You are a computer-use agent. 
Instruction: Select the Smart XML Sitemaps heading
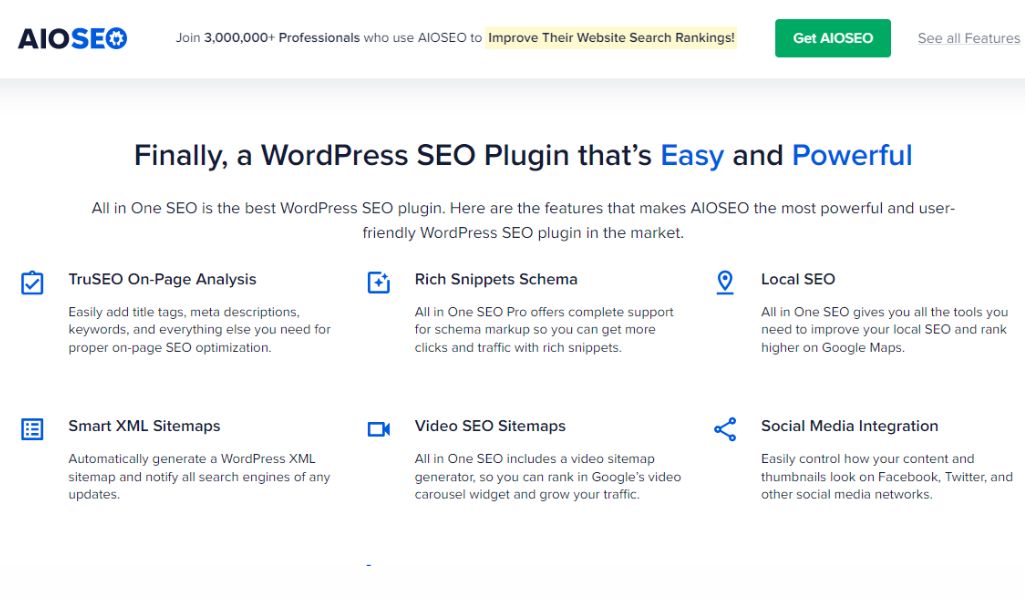[x=144, y=425]
